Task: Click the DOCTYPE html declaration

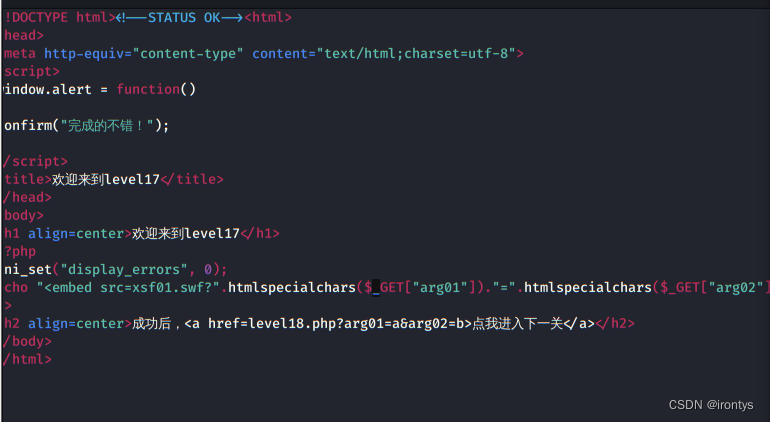Action: point(59,18)
